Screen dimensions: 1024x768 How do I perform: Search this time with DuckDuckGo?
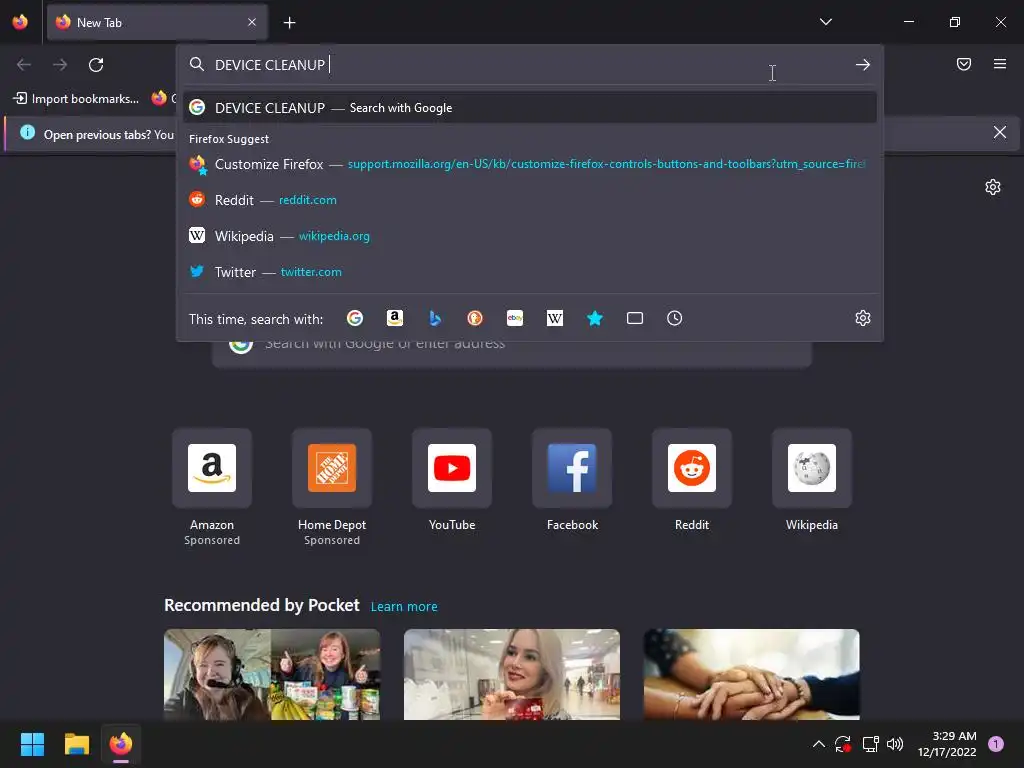coord(475,318)
